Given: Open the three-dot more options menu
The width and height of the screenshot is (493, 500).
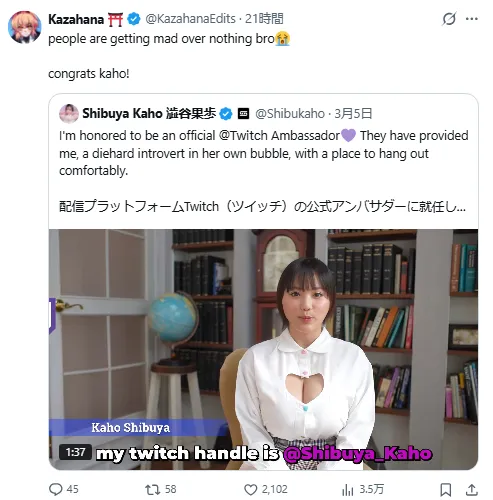Looking at the screenshot, I should point(472,19).
